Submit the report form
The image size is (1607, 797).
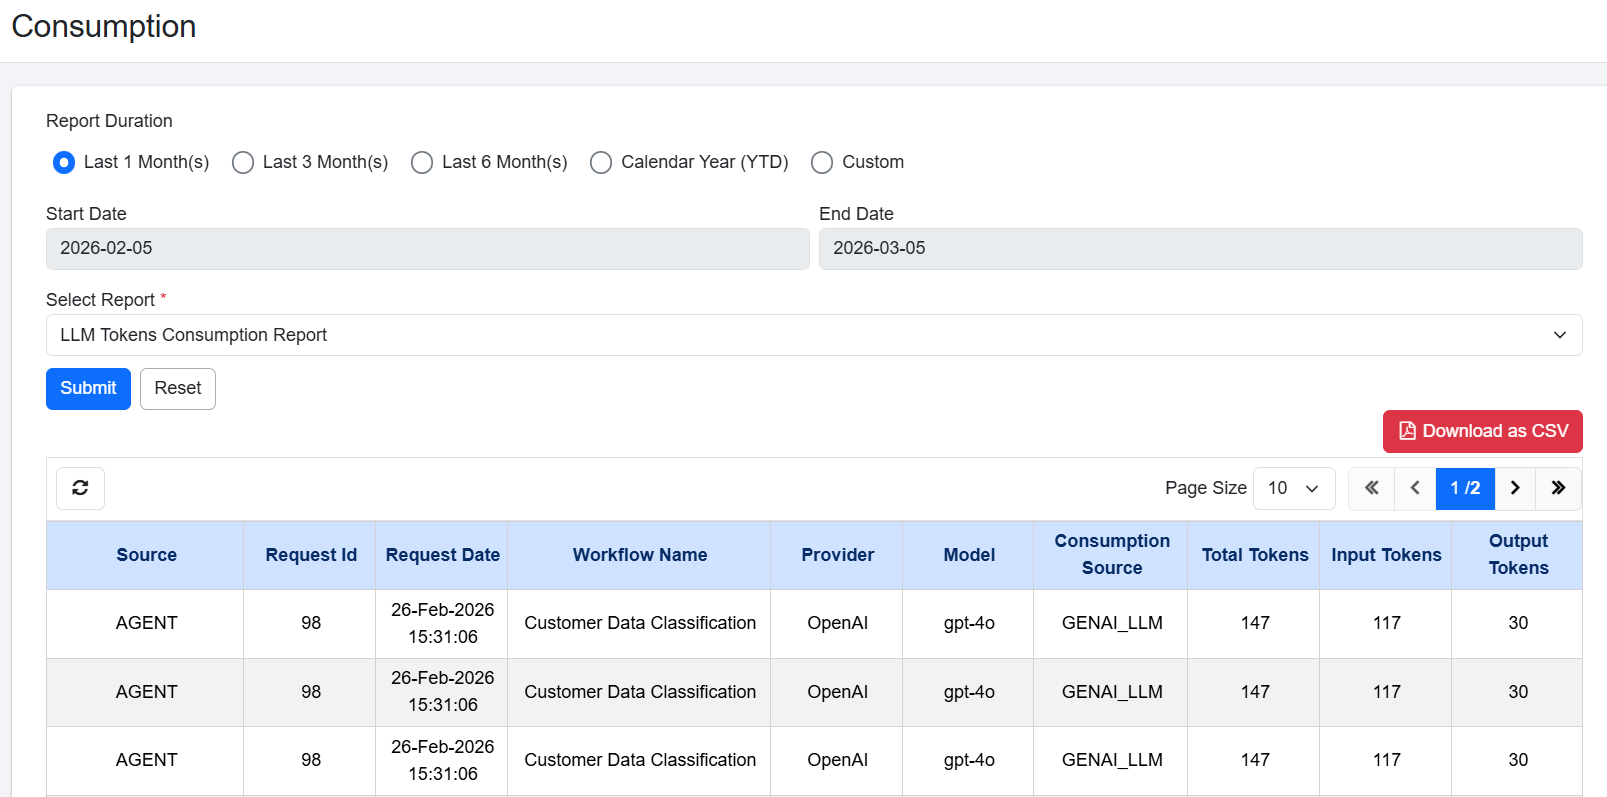click(88, 388)
